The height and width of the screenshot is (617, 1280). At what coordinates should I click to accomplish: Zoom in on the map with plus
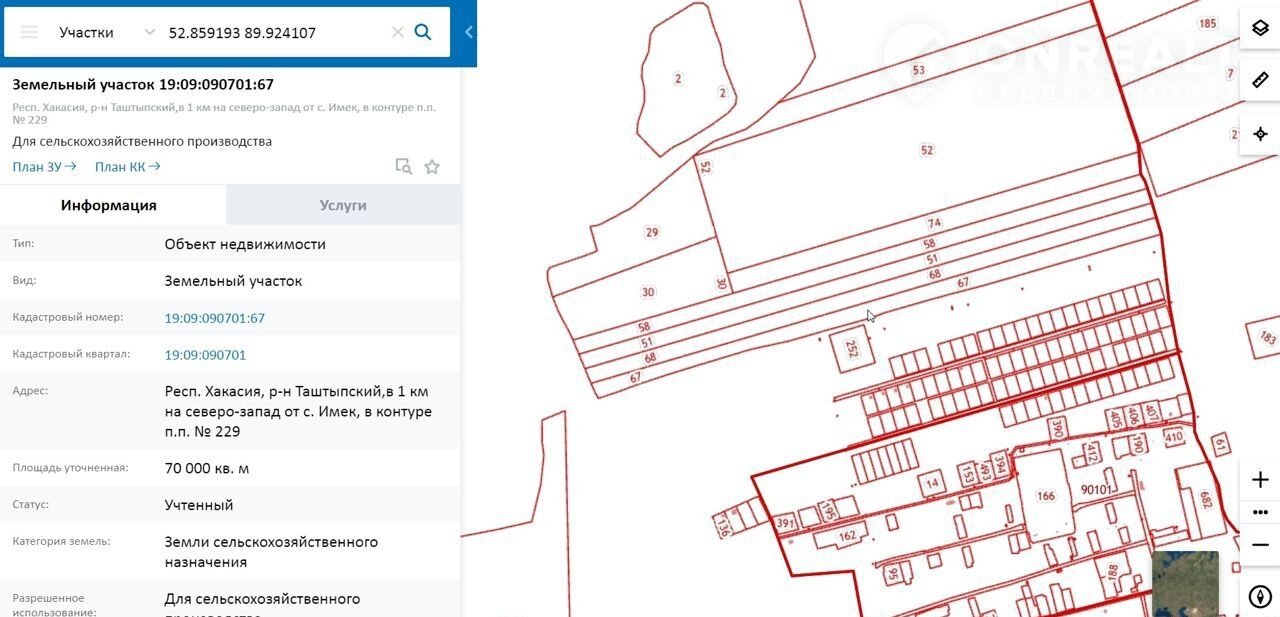1260,480
